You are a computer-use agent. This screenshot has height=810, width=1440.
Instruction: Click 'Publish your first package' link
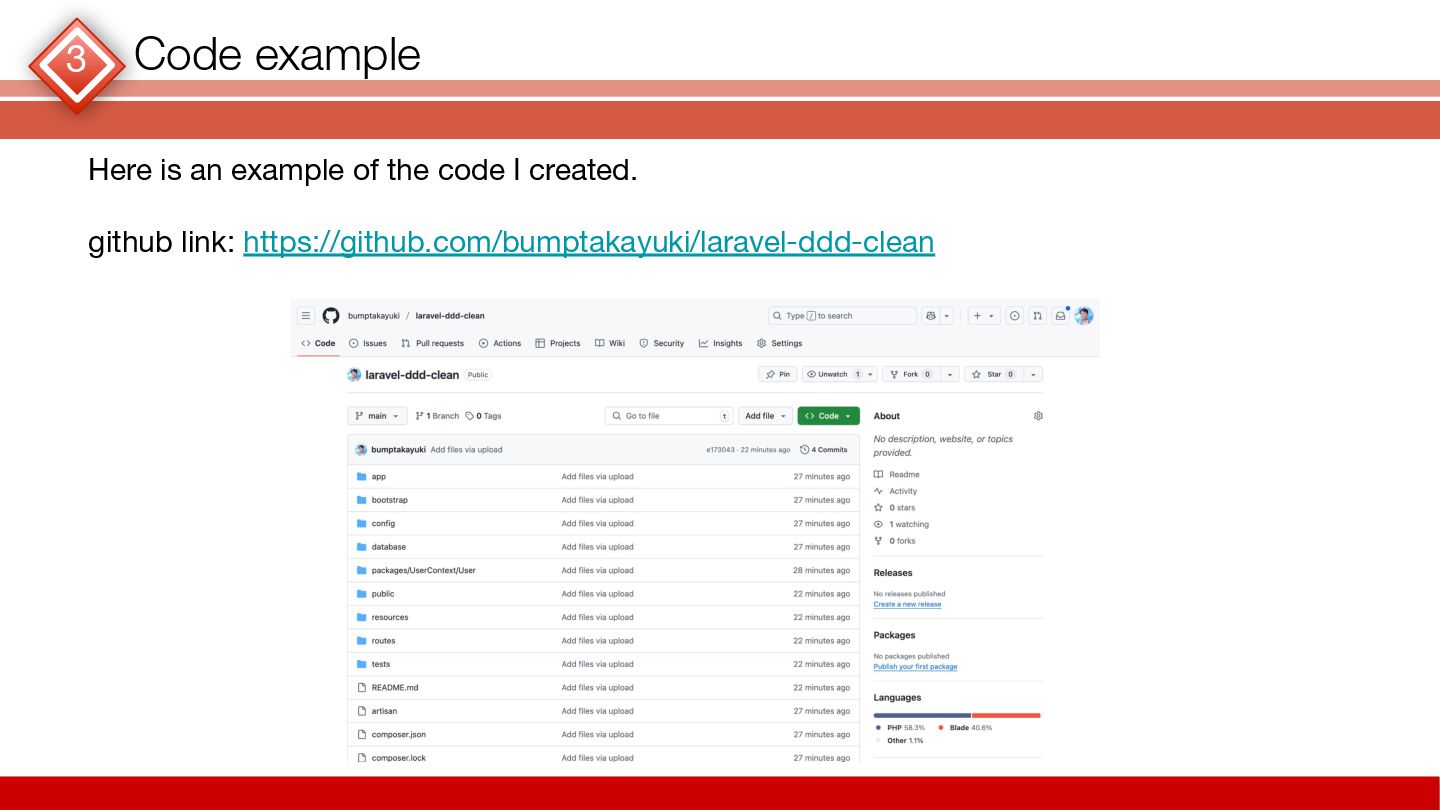(915, 667)
